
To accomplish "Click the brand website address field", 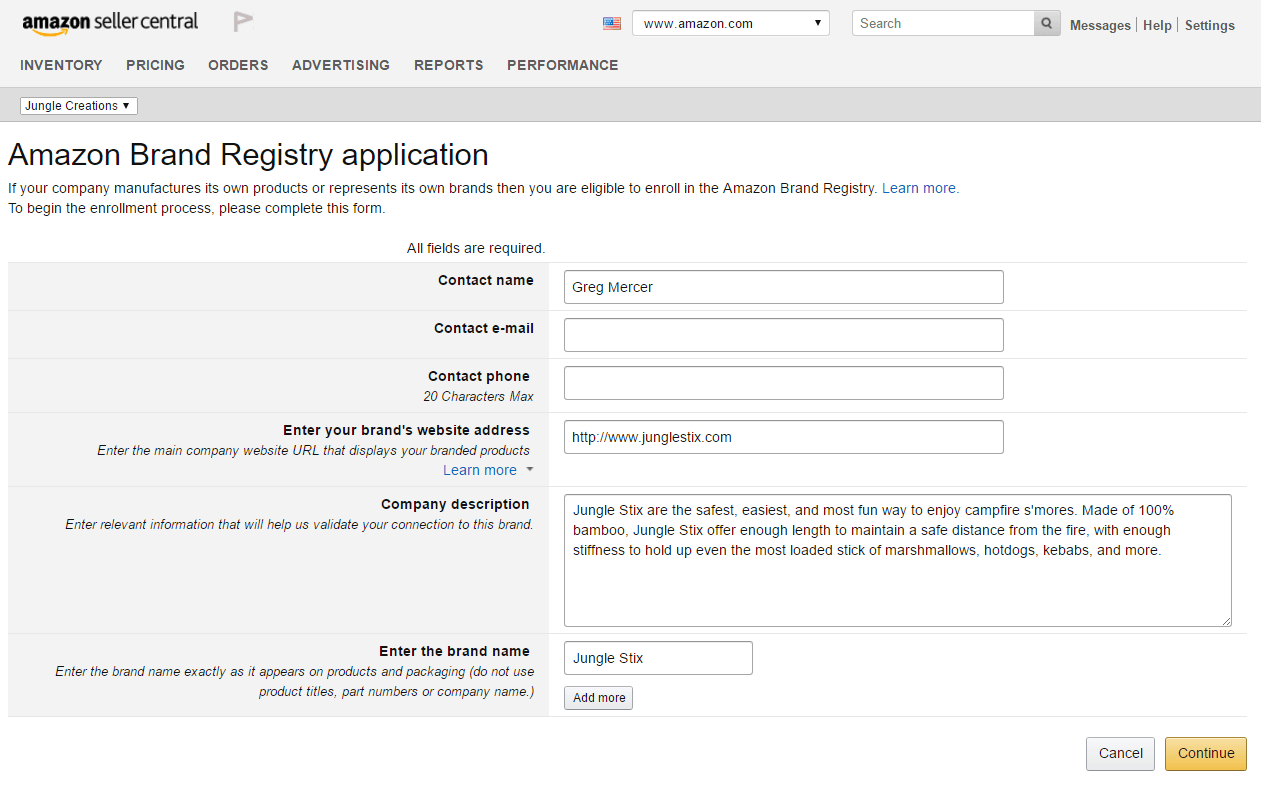I will click(x=784, y=437).
